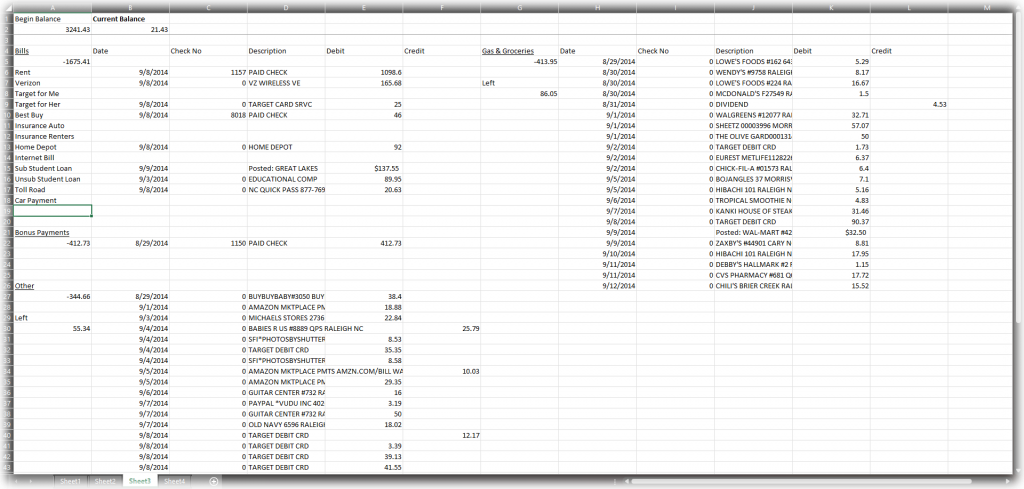Click the Car Payment cell
Image resolution: width=1024 pixels, height=489 pixels.
point(52,200)
